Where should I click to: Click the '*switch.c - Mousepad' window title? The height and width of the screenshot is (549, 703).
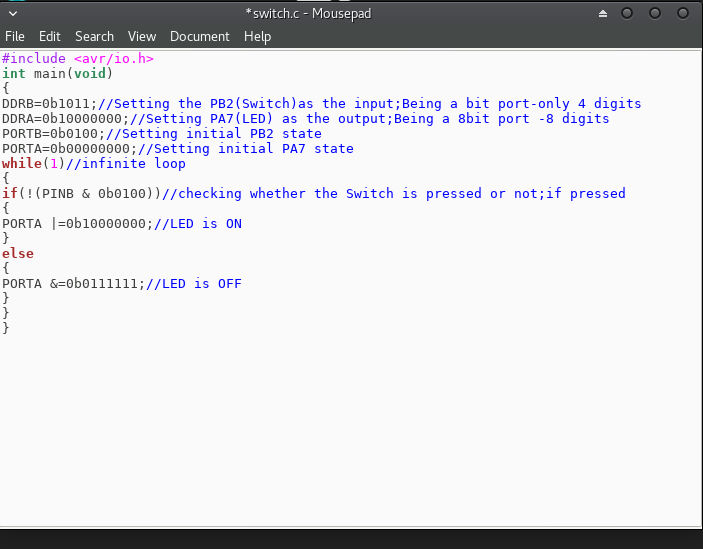click(x=308, y=13)
